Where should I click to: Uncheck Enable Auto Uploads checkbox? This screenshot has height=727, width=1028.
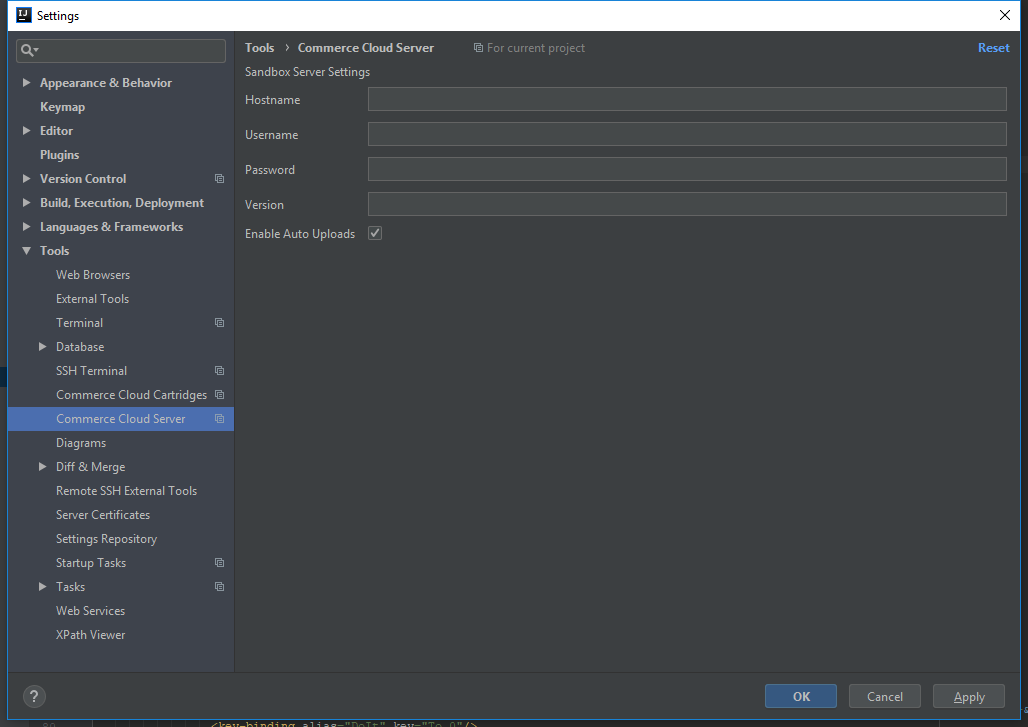(x=375, y=233)
